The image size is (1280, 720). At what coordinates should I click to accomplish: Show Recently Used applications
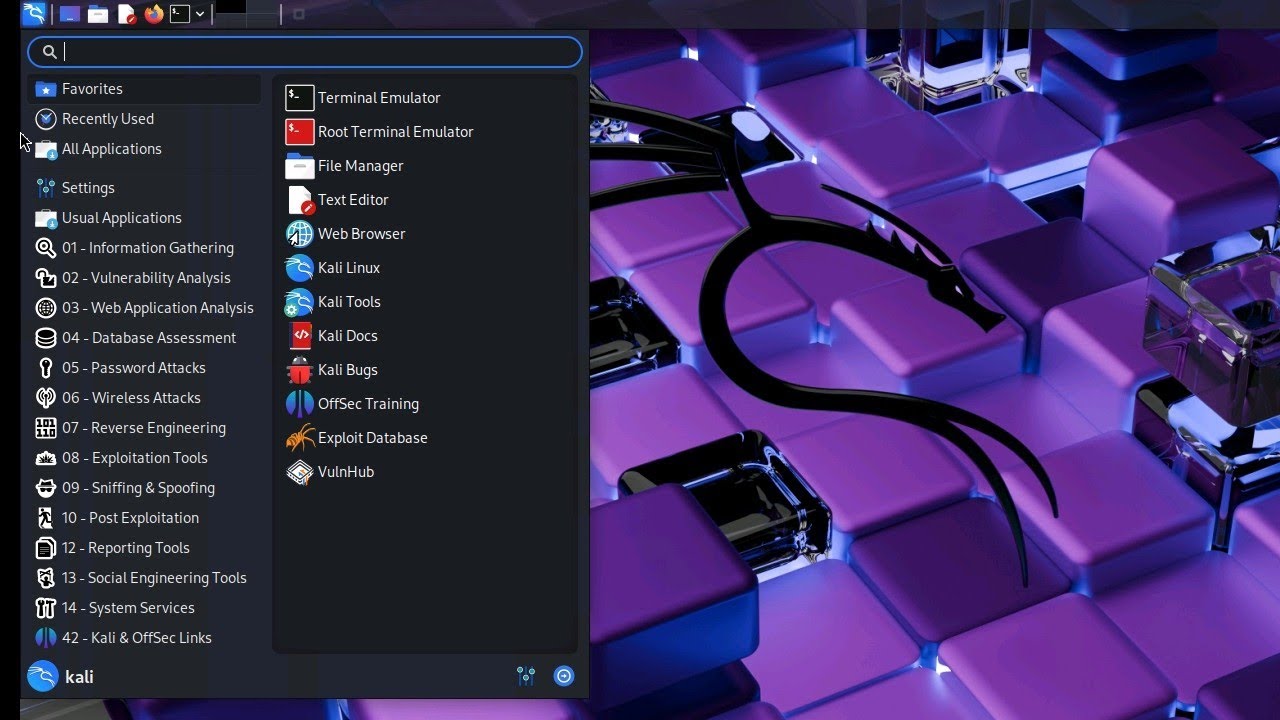144,119
